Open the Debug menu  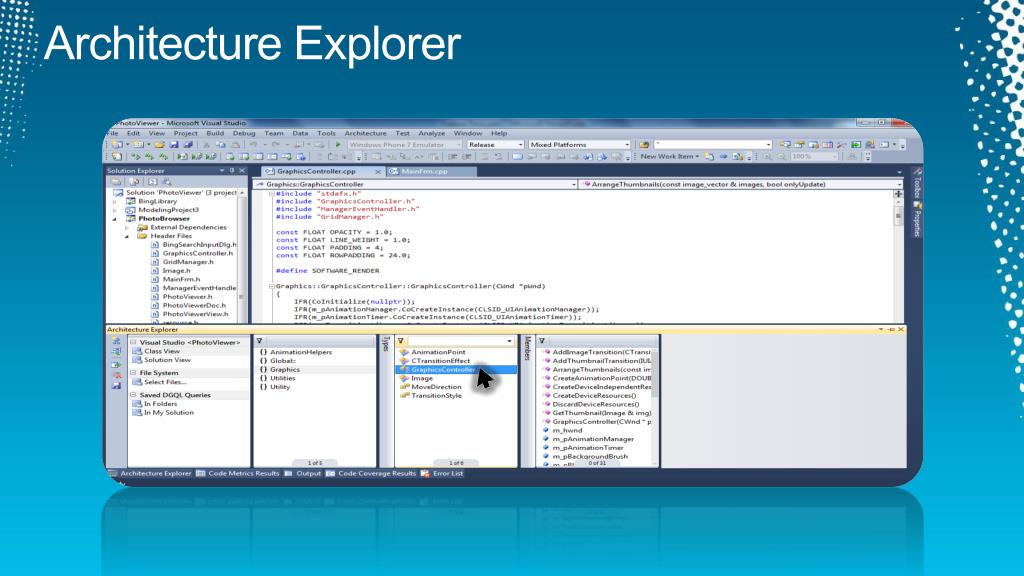pyautogui.click(x=244, y=133)
